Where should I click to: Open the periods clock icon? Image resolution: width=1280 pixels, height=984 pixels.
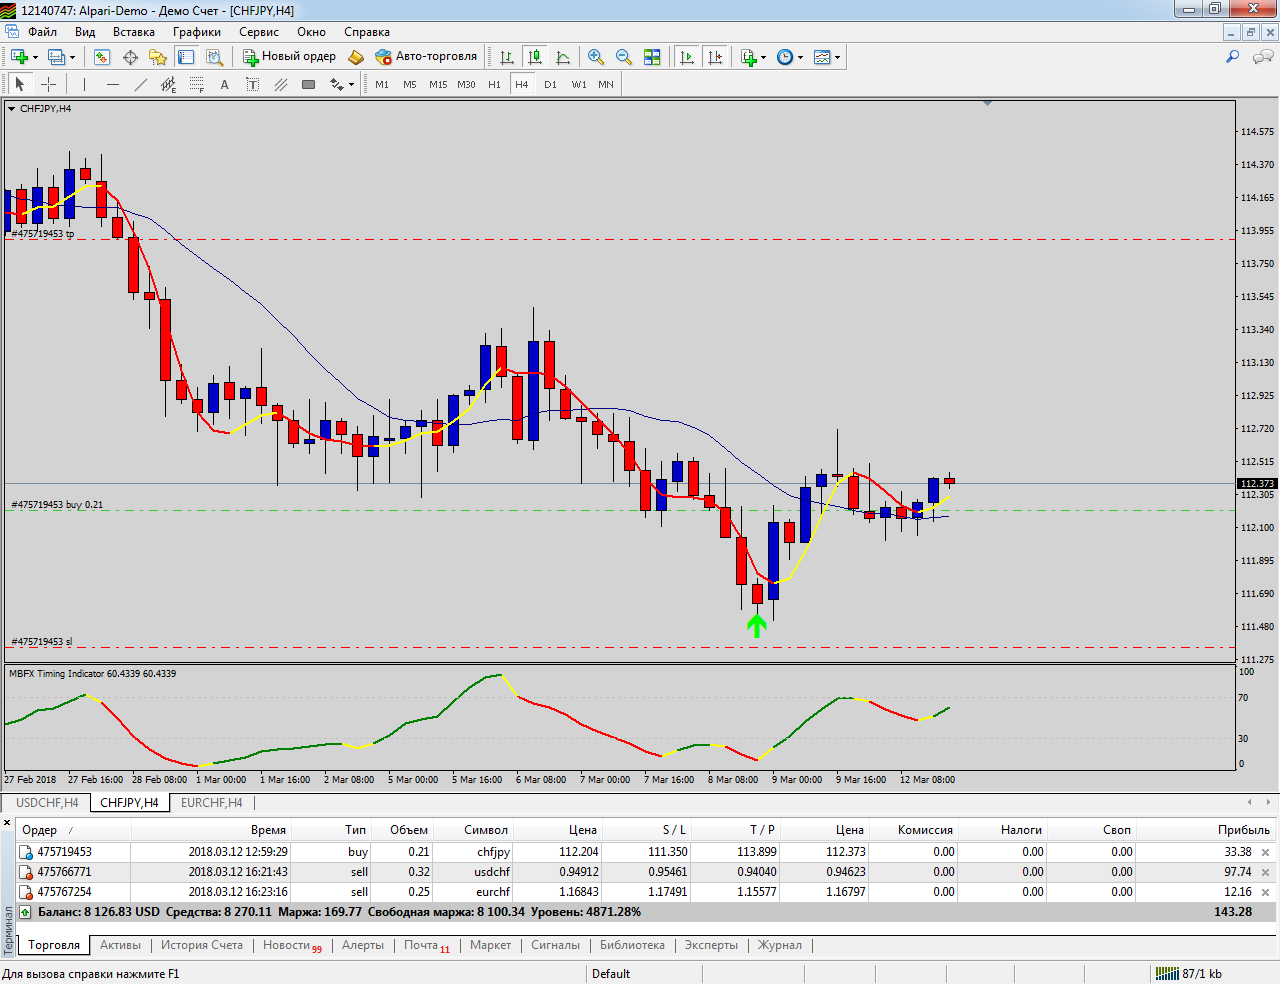point(785,57)
